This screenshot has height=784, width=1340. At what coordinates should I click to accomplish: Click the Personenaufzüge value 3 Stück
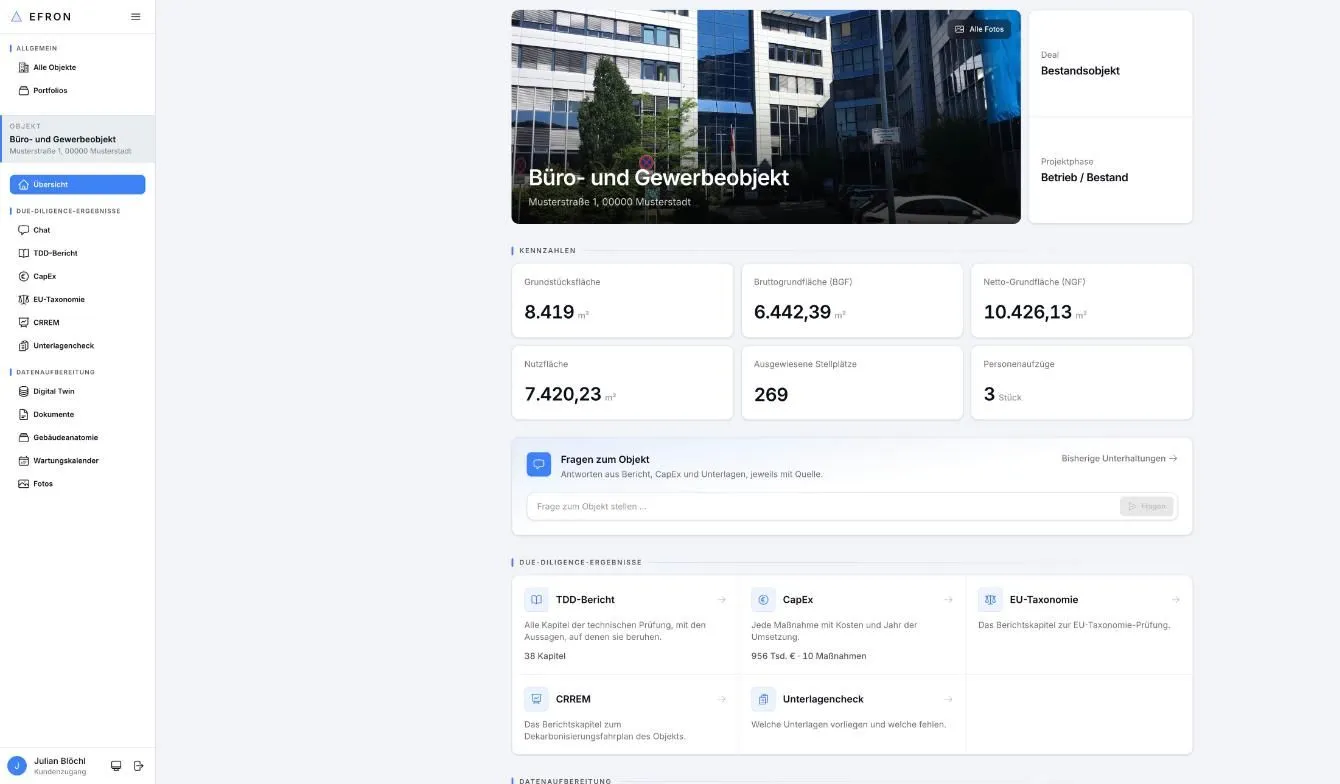point(1003,394)
